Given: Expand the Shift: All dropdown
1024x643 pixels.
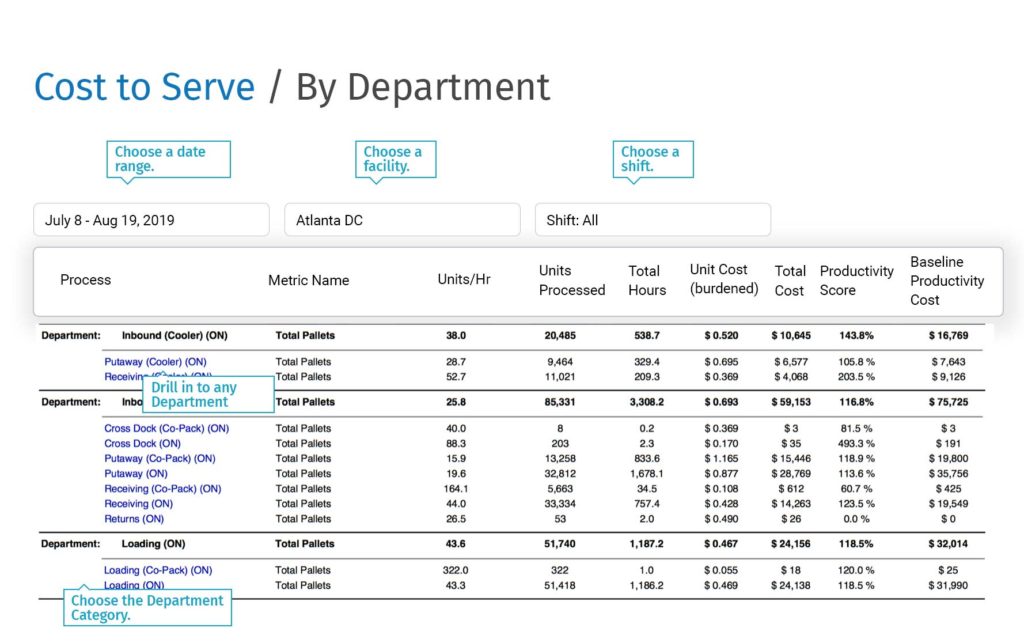Looking at the screenshot, I should click(x=652, y=220).
